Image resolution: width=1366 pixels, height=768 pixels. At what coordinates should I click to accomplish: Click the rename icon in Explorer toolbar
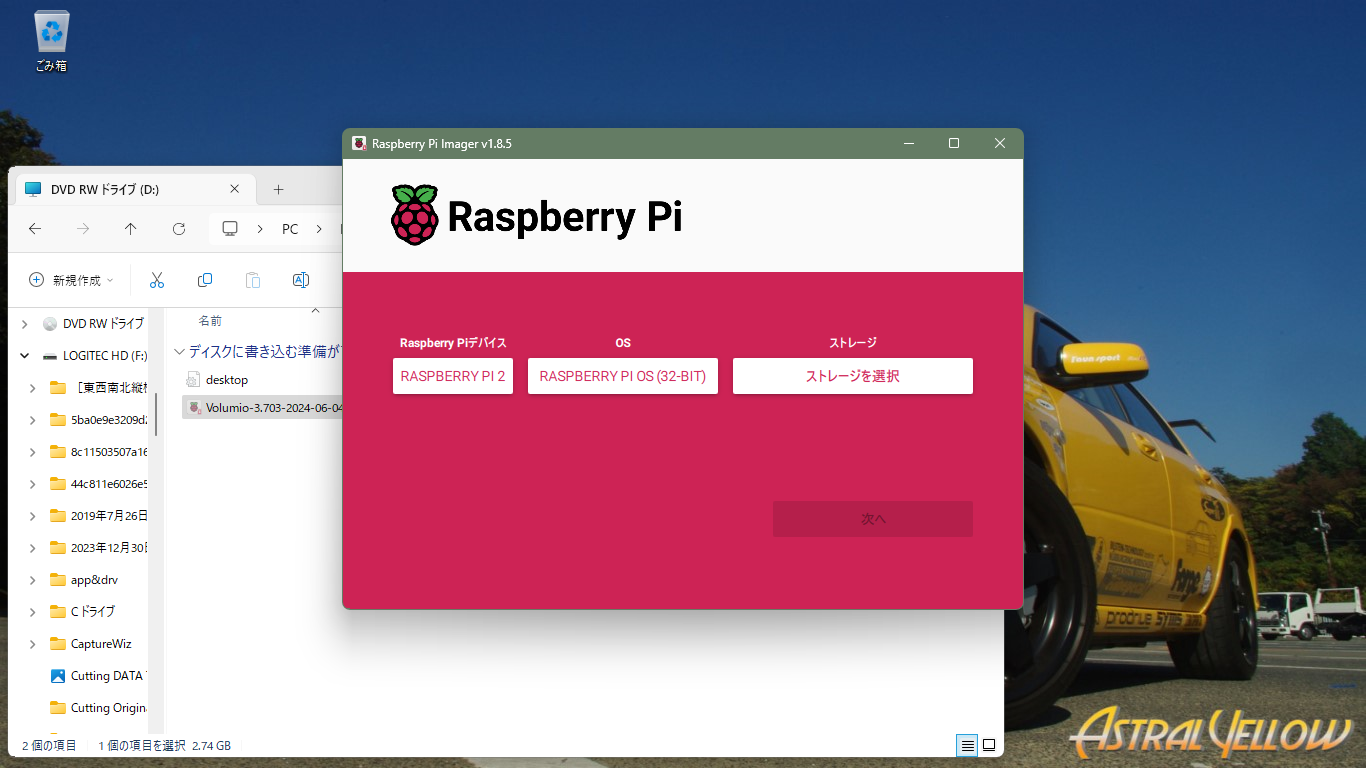click(x=300, y=280)
